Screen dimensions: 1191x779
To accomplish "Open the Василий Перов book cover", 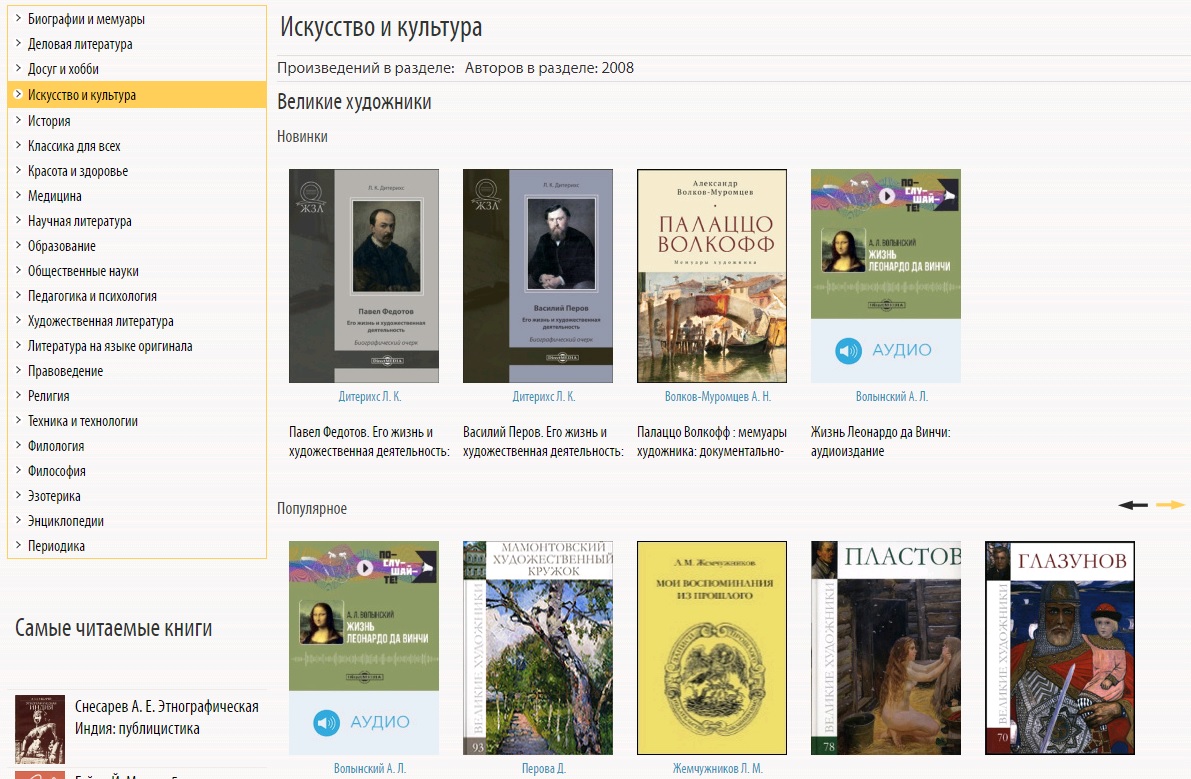I will pos(538,276).
